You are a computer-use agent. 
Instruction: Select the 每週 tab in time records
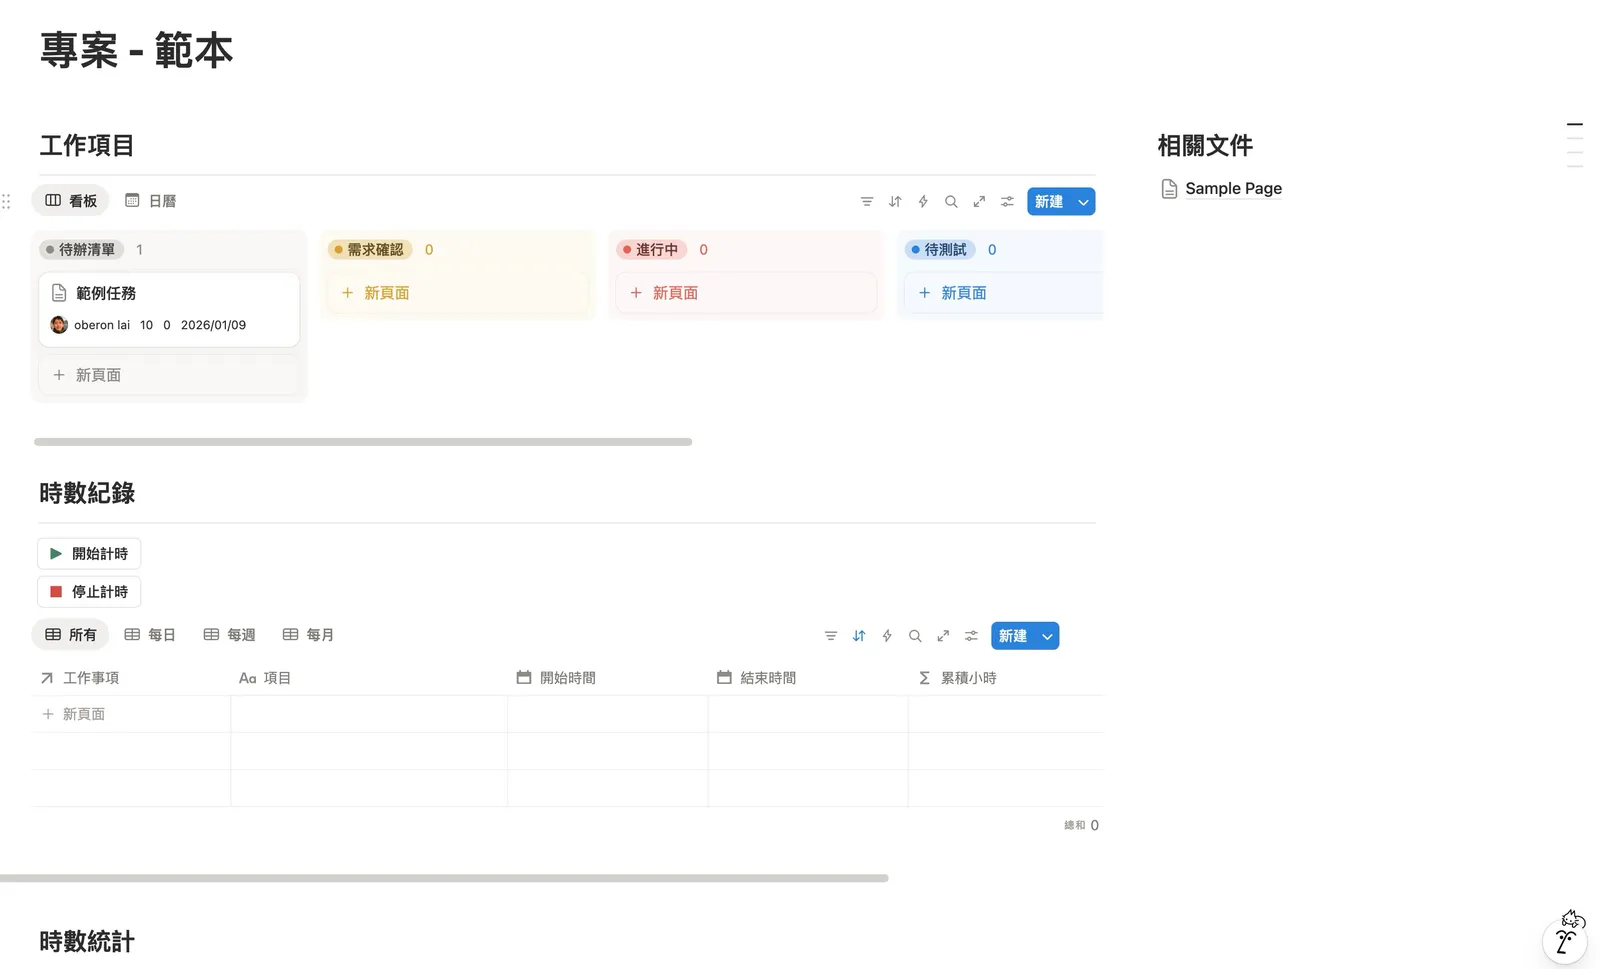pos(228,634)
